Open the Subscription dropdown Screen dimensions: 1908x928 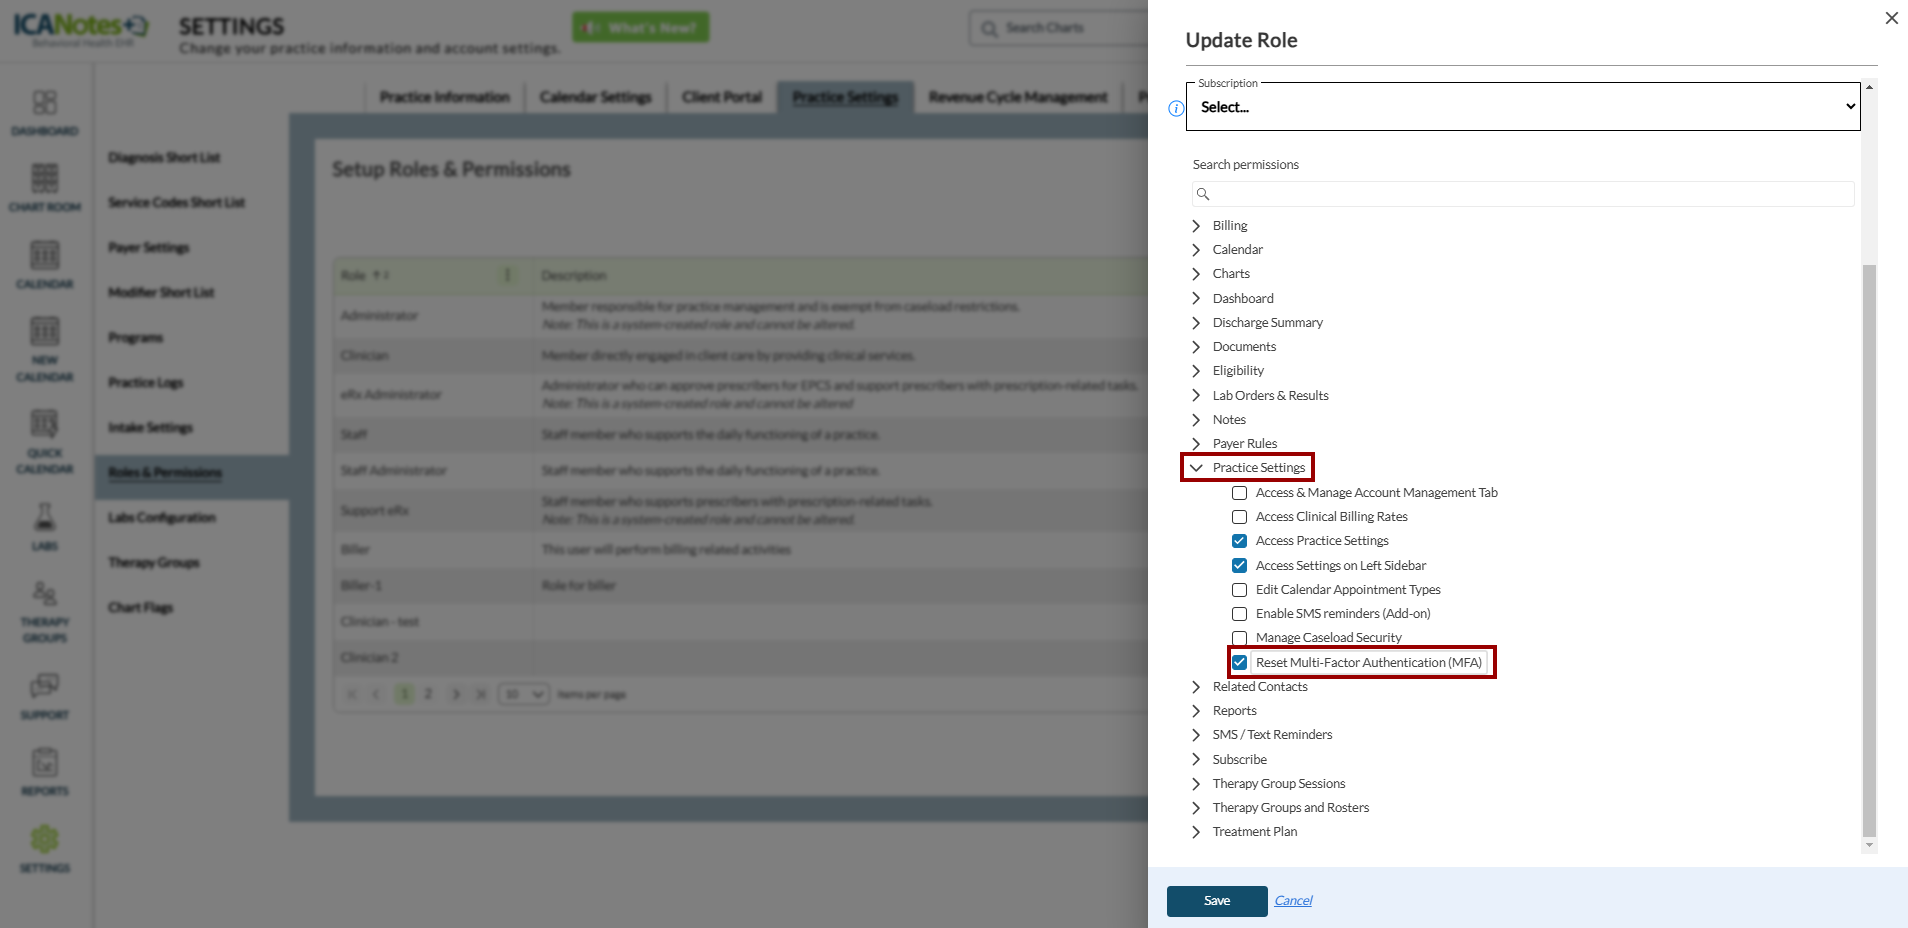[1523, 107]
